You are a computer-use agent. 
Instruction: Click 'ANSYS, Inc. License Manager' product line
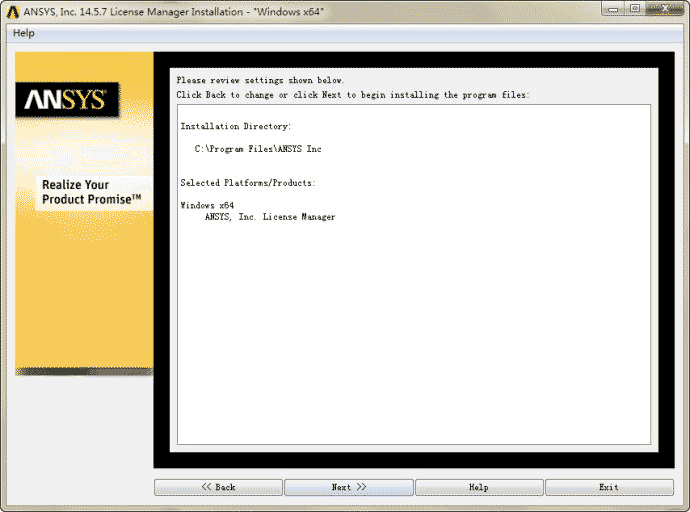tap(270, 217)
